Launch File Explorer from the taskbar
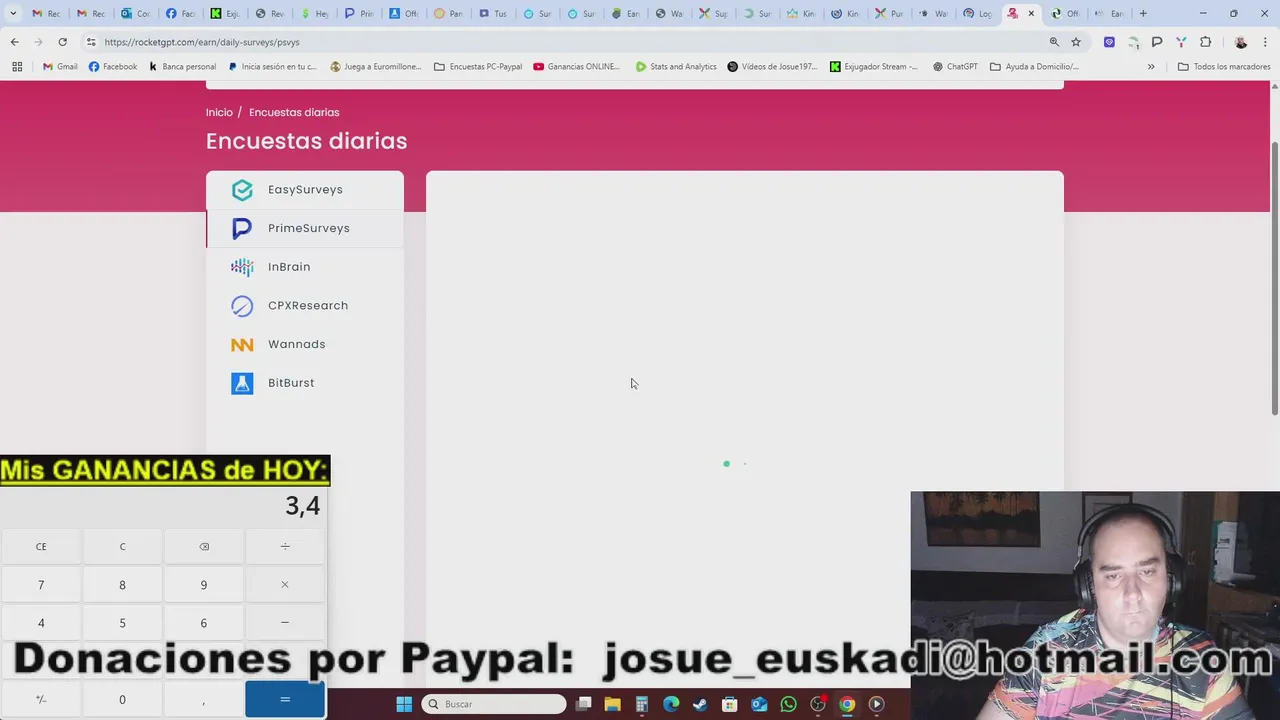Viewport: 1280px width, 720px height. (x=612, y=704)
